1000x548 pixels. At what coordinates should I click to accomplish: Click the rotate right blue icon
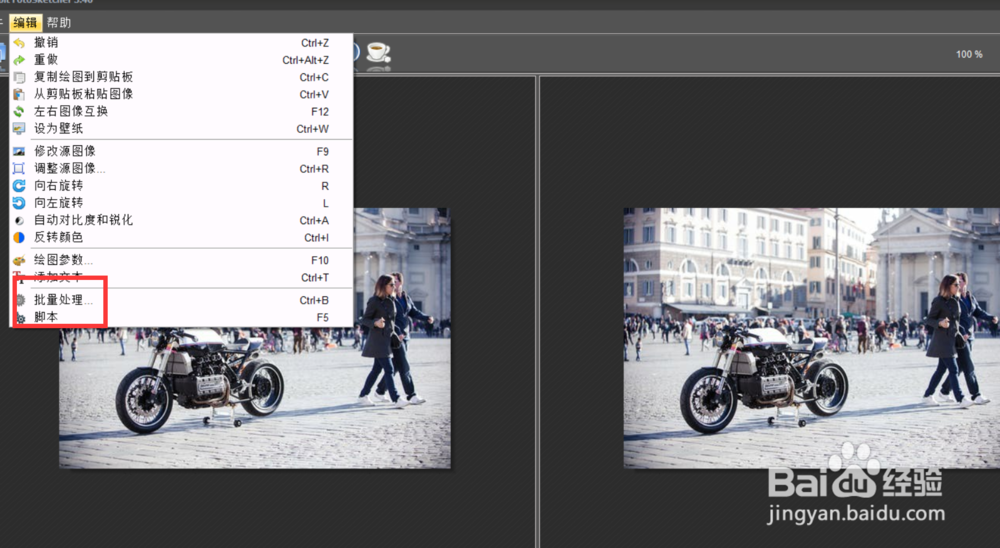[x=19, y=186]
